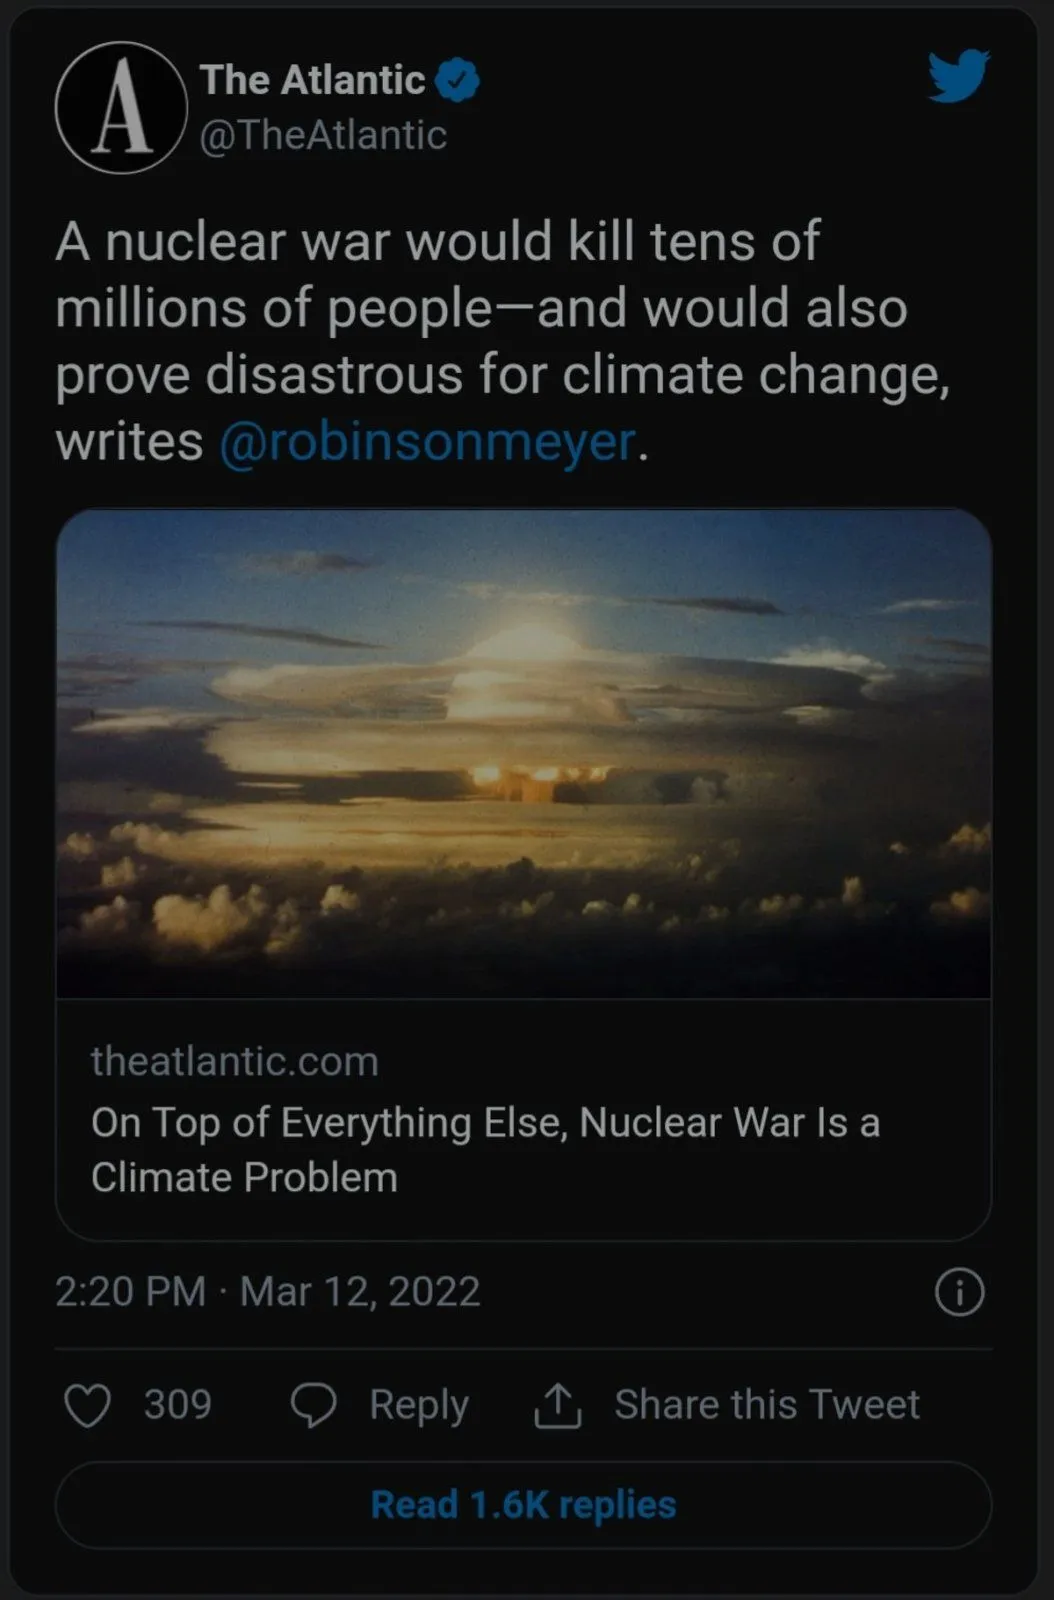The width and height of the screenshot is (1054, 1600).
Task: Click the Twitter bird logo
Action: coord(958,76)
